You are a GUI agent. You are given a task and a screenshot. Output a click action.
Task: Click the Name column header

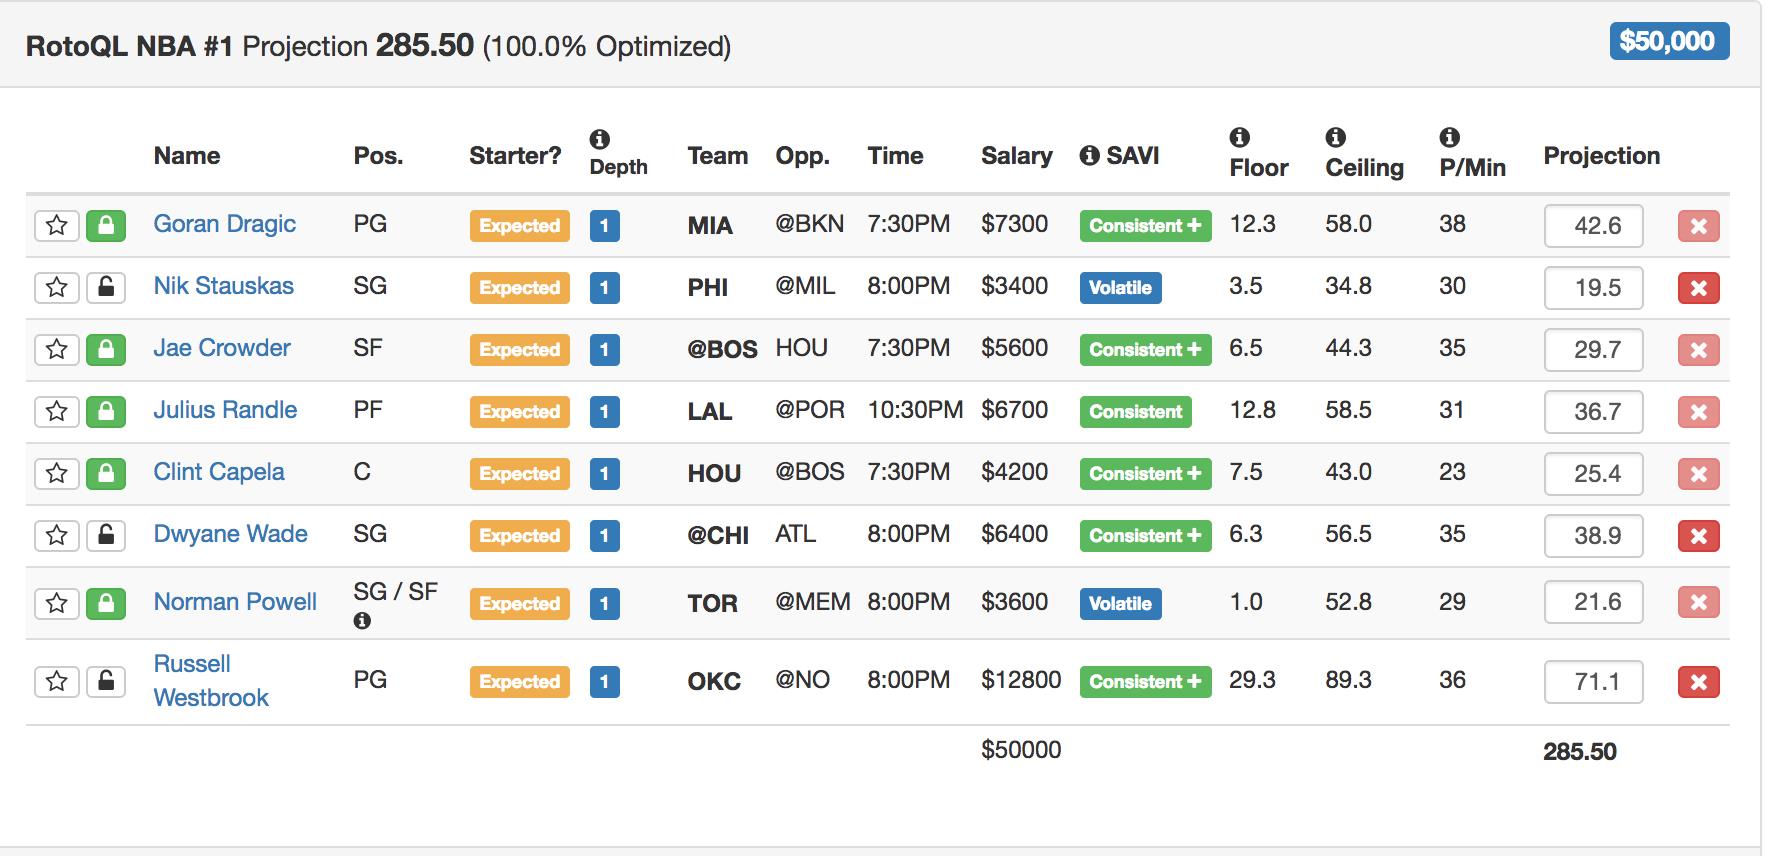pyautogui.click(x=187, y=156)
